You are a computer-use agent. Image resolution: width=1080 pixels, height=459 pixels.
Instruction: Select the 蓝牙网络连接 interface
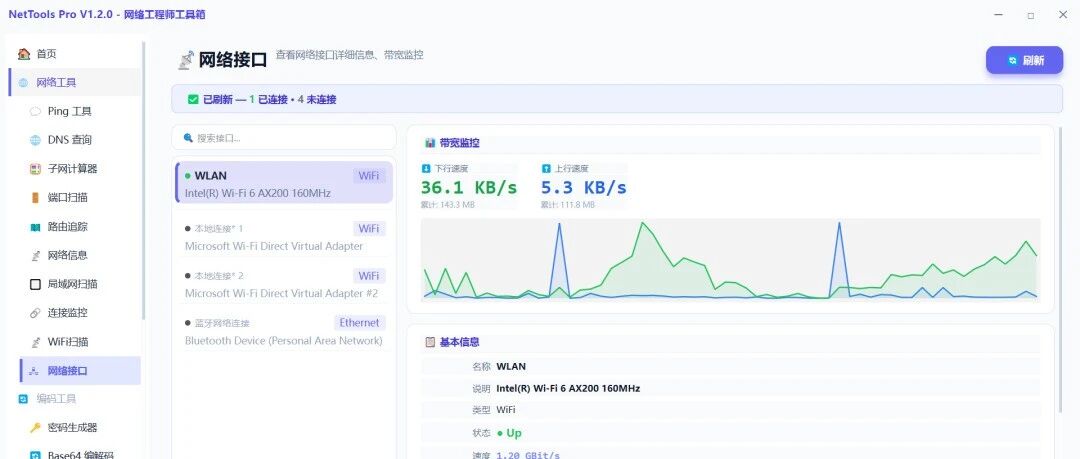click(284, 332)
